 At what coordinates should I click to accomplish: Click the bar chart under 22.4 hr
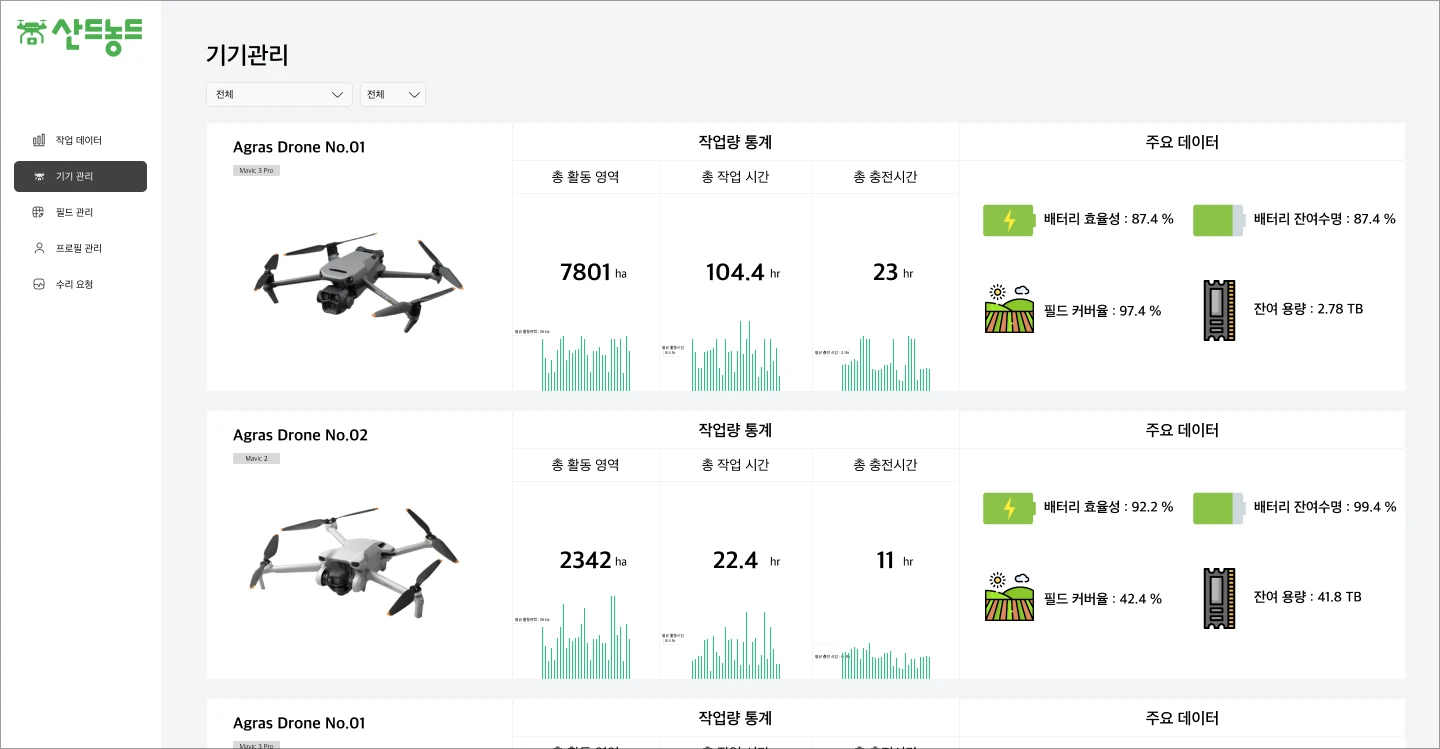point(734,645)
